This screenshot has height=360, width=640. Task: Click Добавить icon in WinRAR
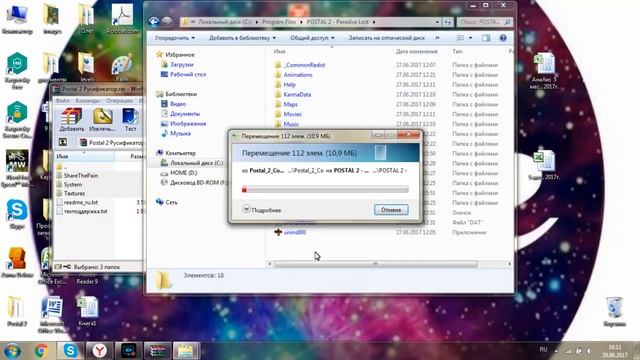click(71, 120)
